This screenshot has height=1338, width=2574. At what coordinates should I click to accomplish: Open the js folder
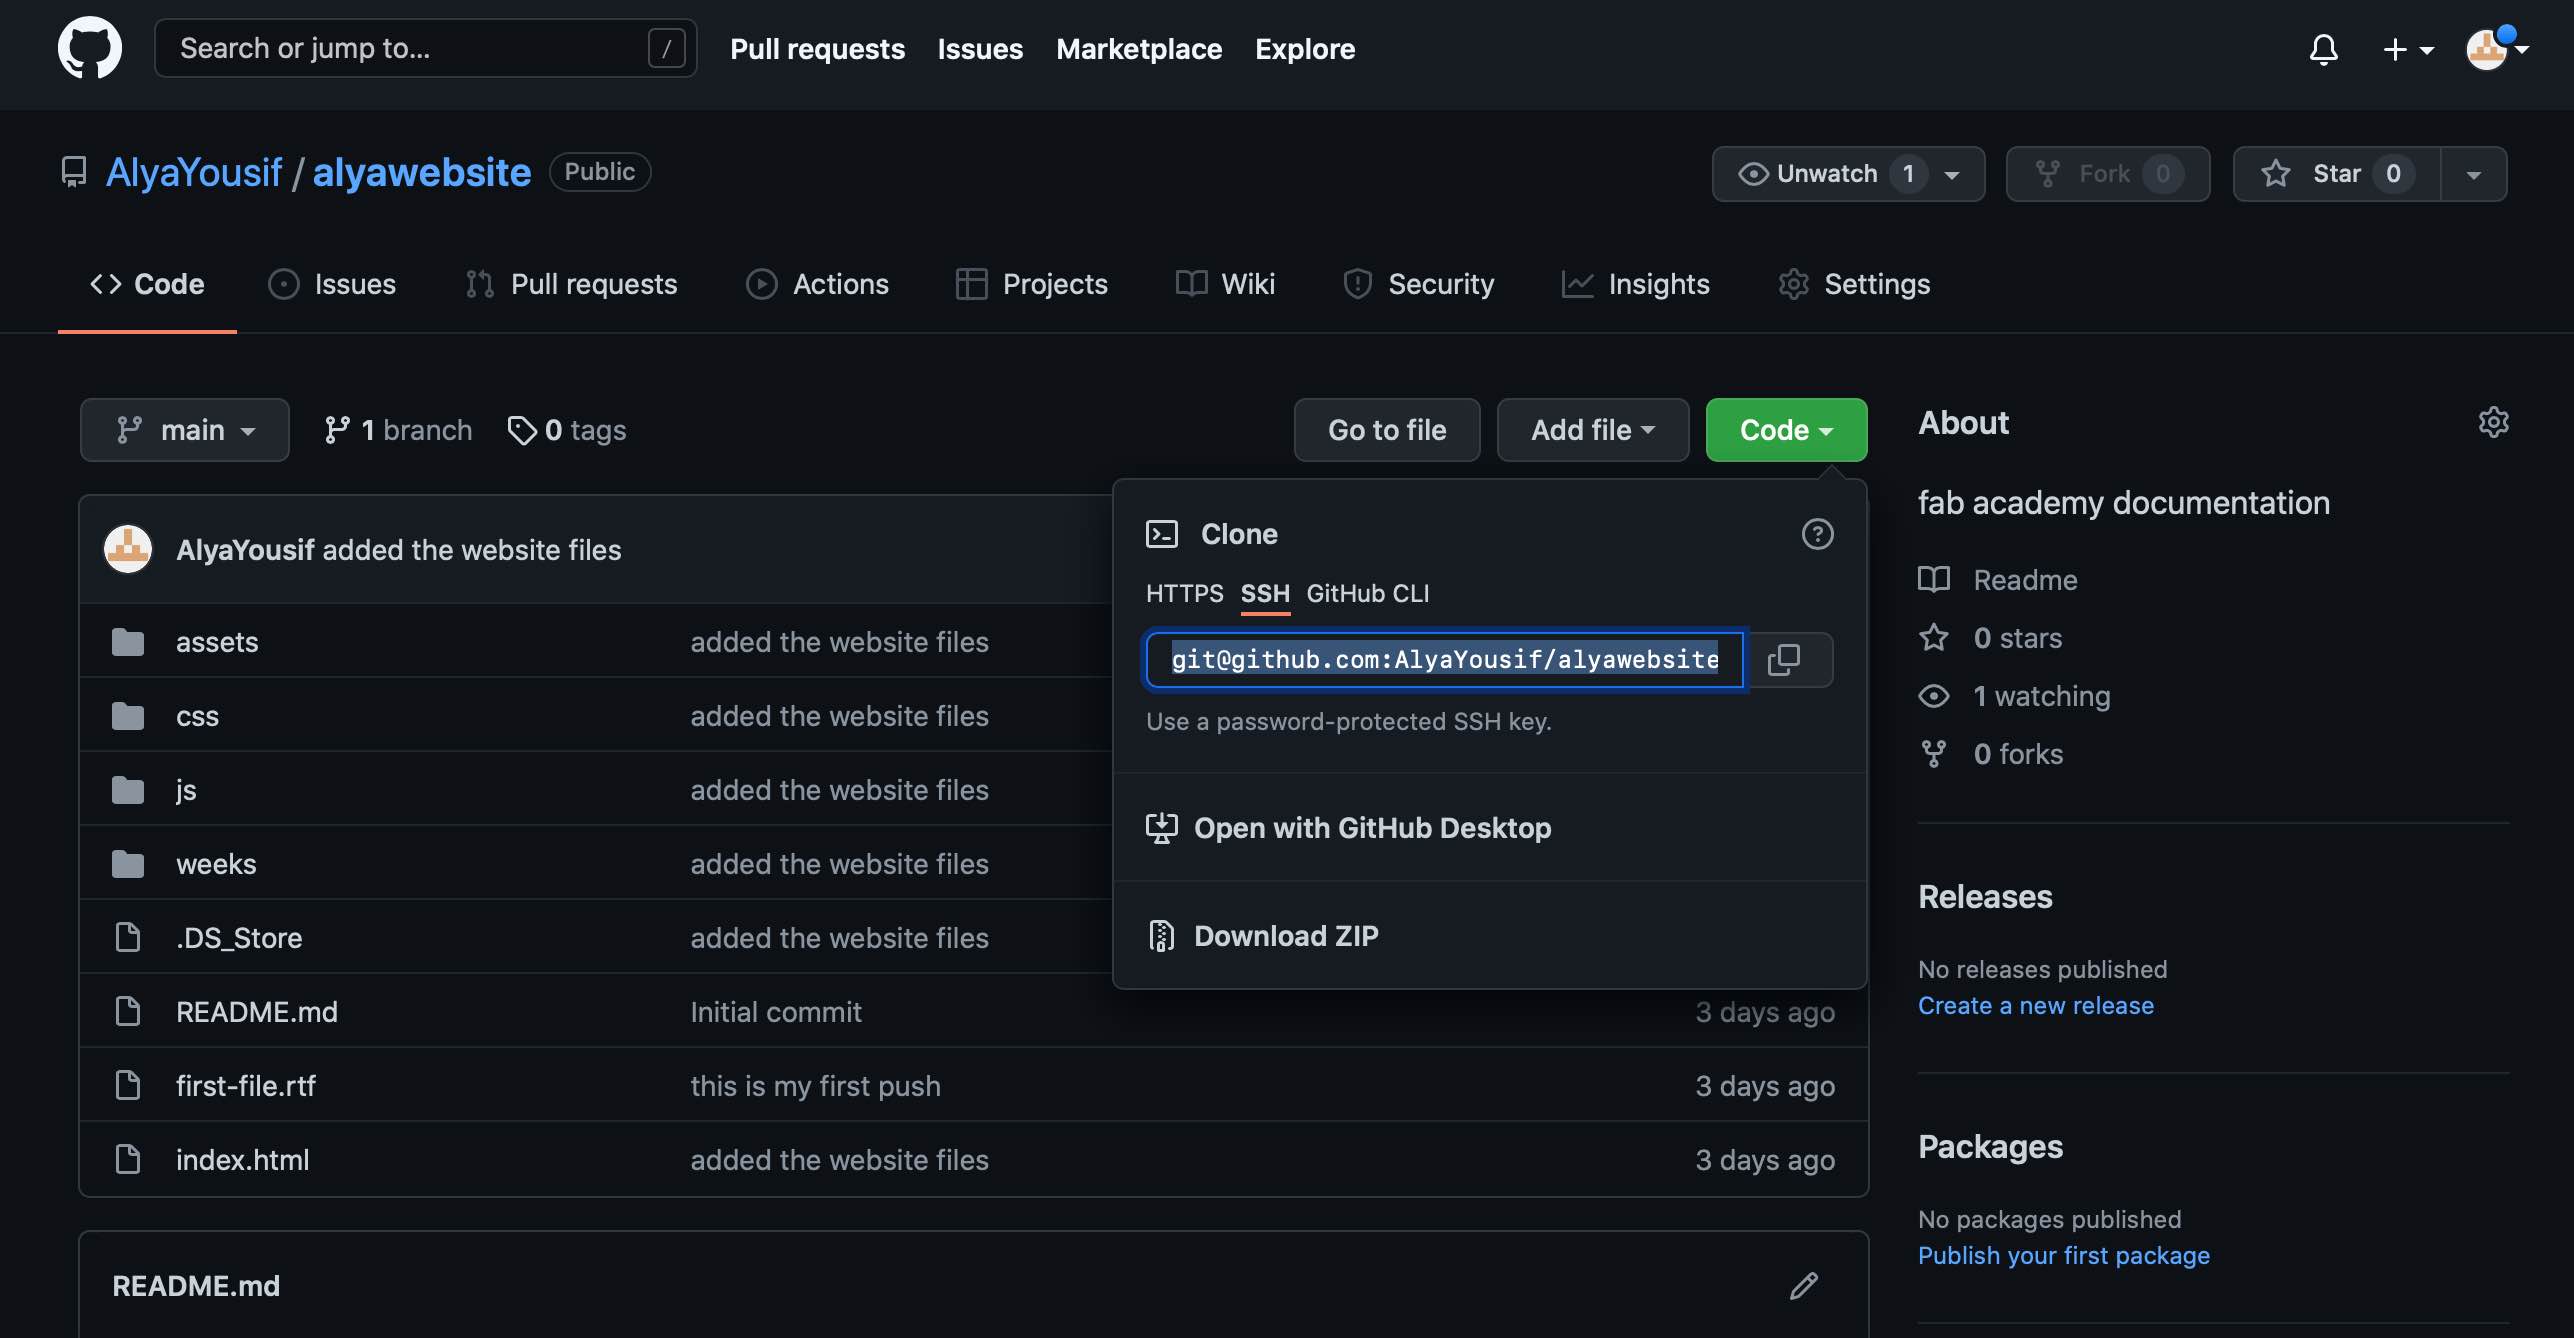coord(186,790)
